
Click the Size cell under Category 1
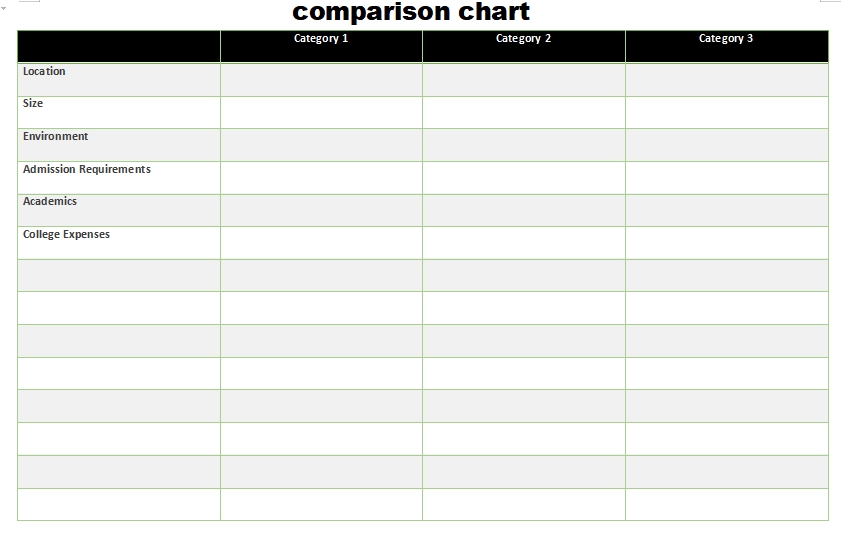(x=321, y=112)
